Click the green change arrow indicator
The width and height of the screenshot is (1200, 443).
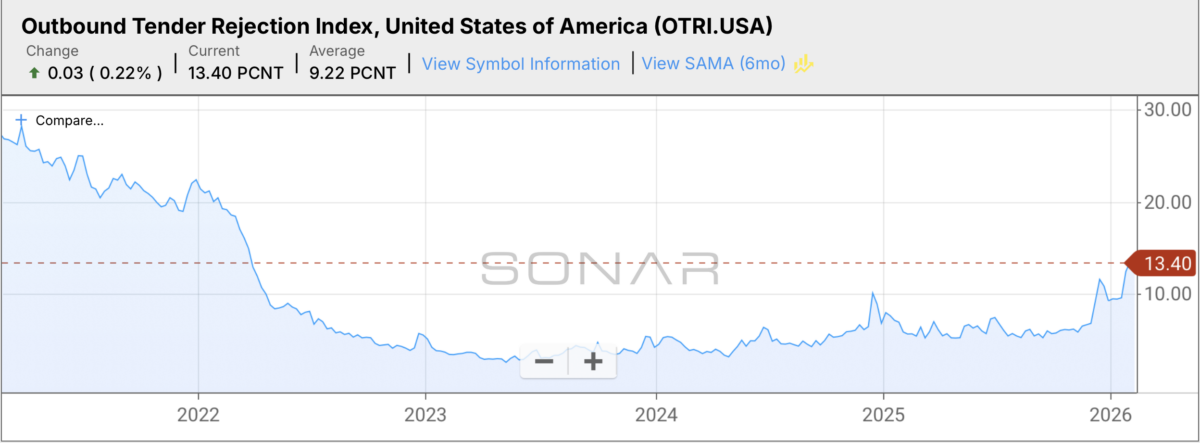click(x=32, y=73)
